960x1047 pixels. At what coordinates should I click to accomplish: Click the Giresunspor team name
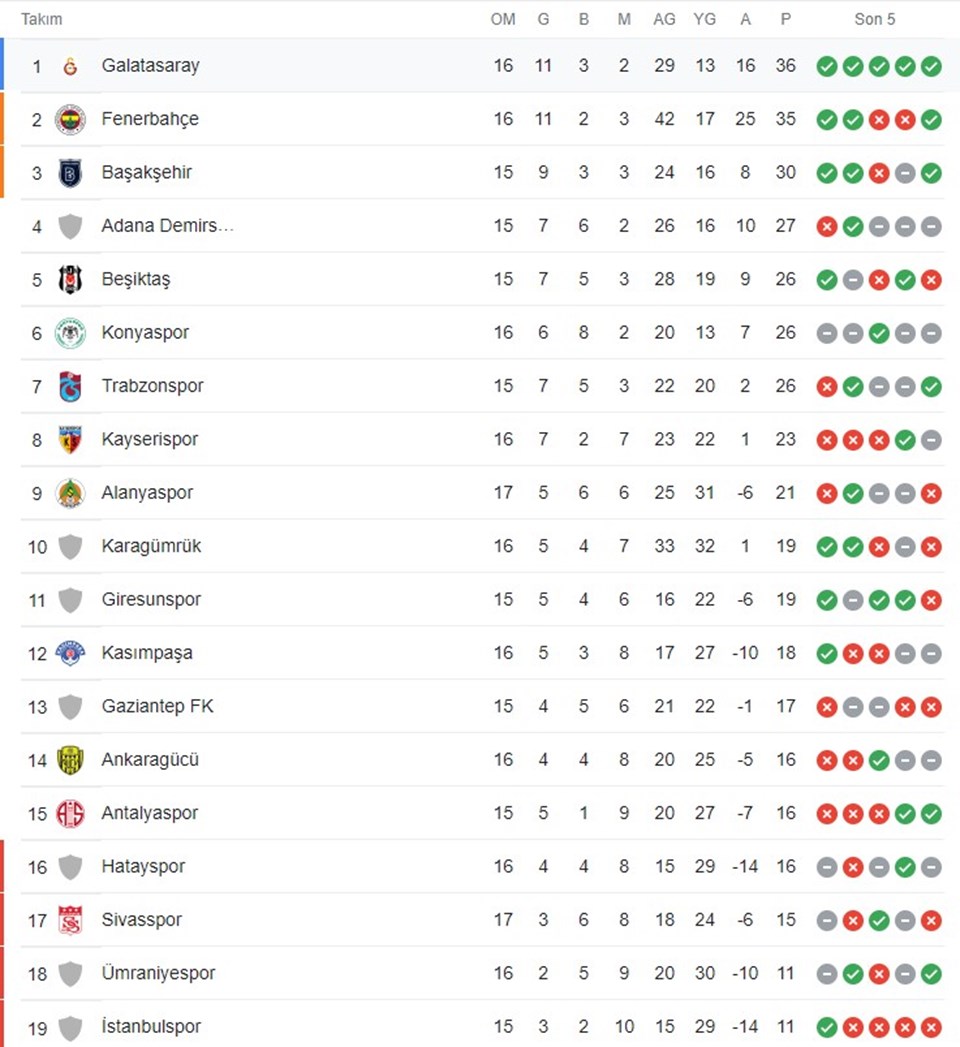pos(151,600)
